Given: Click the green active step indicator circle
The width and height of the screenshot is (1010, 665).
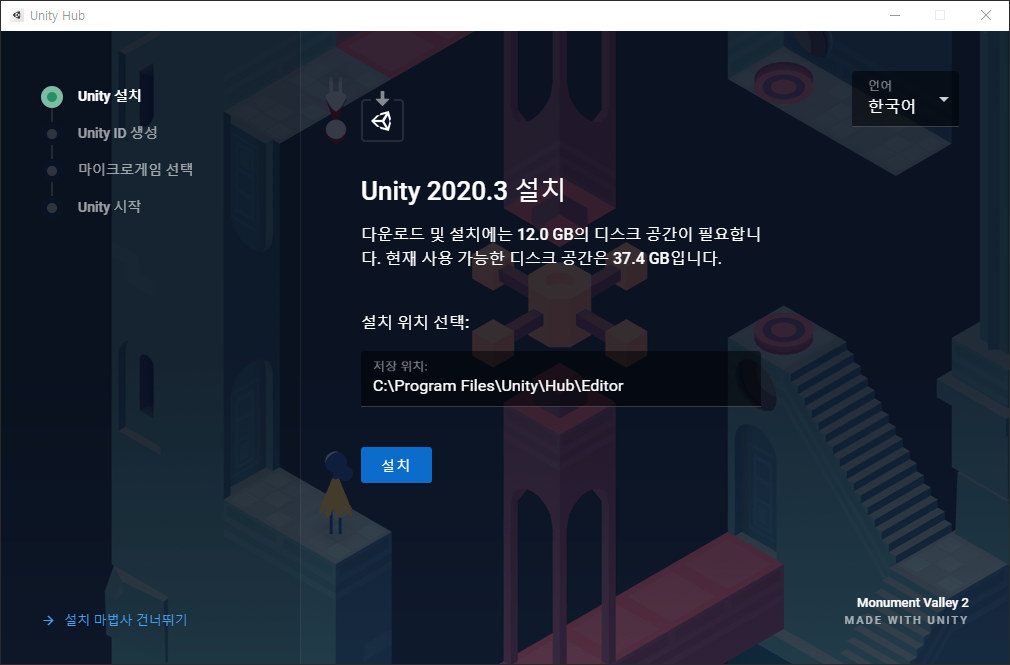Looking at the screenshot, I should (x=52, y=97).
